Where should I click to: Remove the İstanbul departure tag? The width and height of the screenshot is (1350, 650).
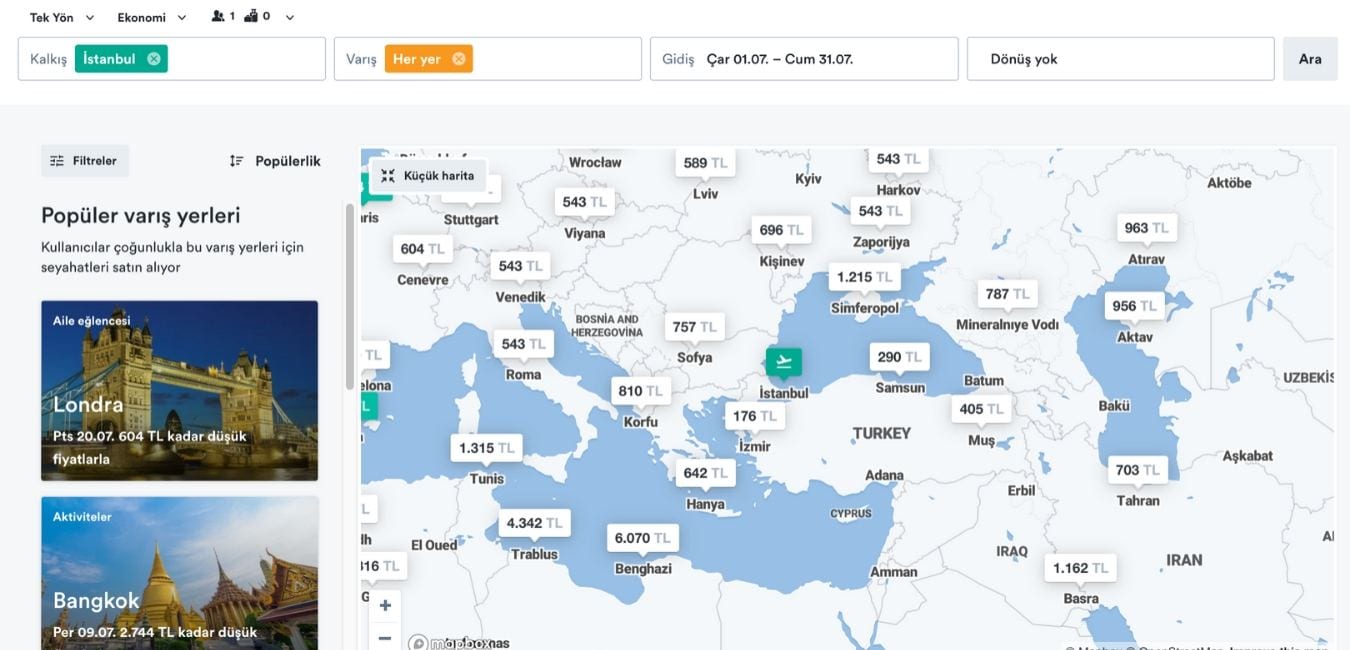pyautogui.click(x=154, y=59)
